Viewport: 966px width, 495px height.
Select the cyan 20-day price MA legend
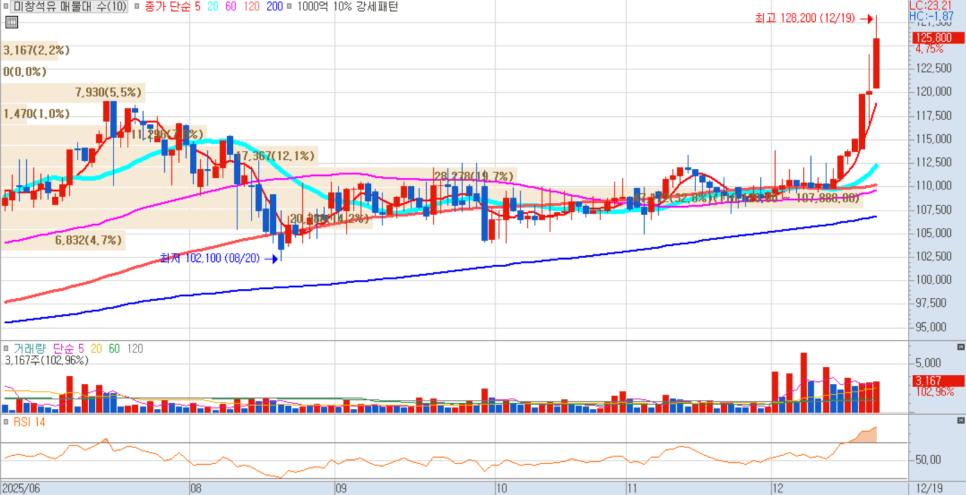point(213,7)
